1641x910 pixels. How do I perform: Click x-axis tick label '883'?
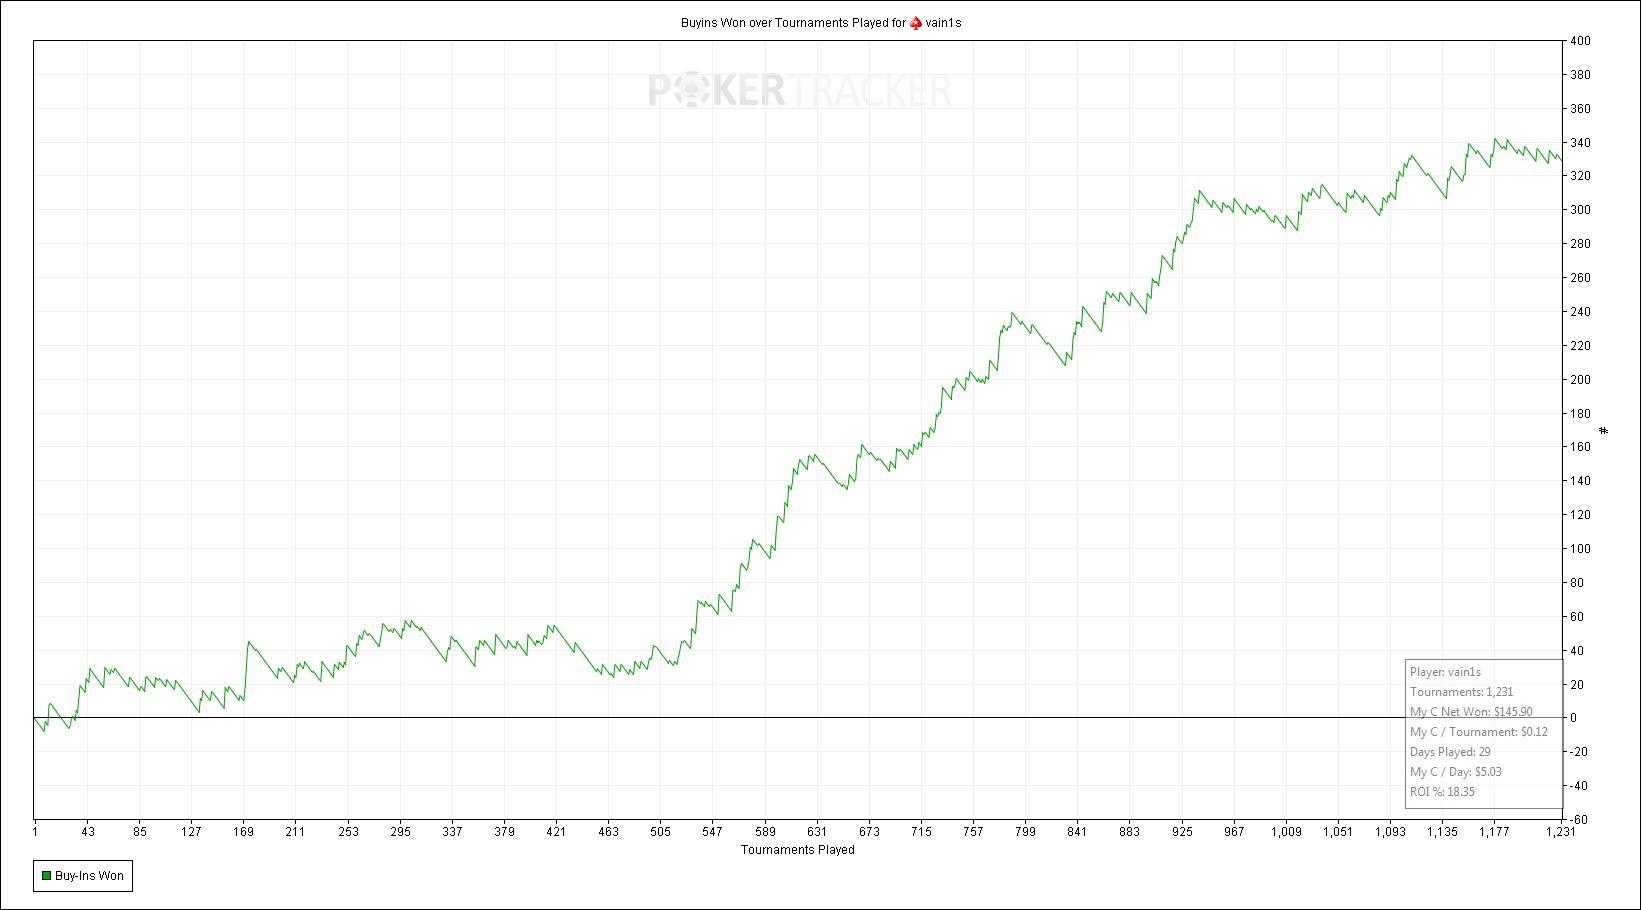pos(1129,832)
